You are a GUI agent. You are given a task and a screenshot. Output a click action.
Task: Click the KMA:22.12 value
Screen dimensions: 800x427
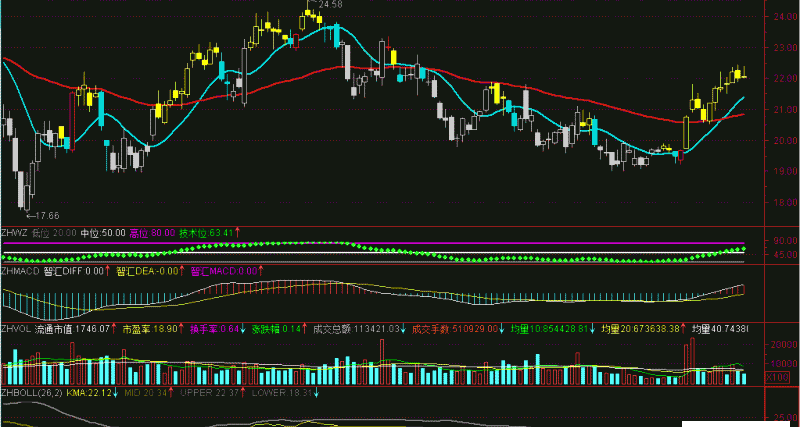[89, 393]
